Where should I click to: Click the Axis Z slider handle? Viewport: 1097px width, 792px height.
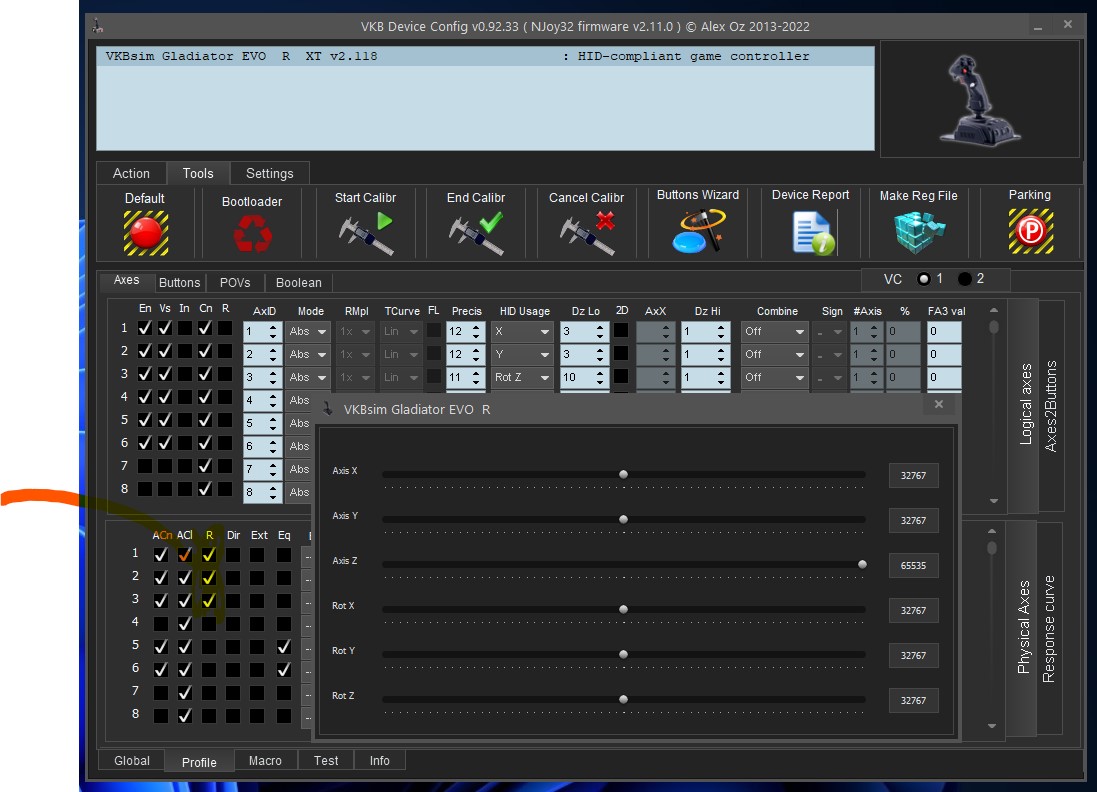pos(863,564)
